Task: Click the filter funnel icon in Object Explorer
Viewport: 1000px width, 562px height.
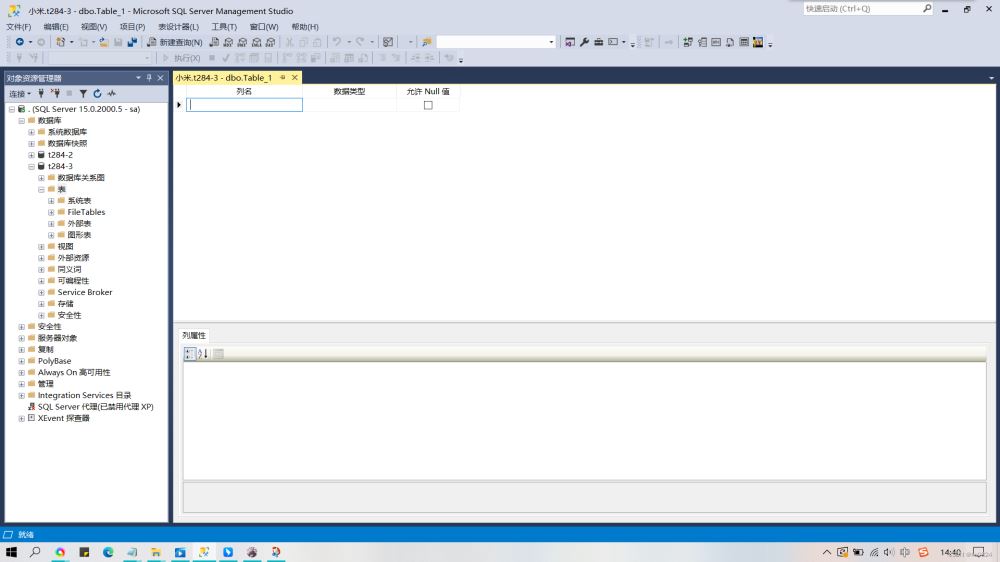Action: (84, 93)
